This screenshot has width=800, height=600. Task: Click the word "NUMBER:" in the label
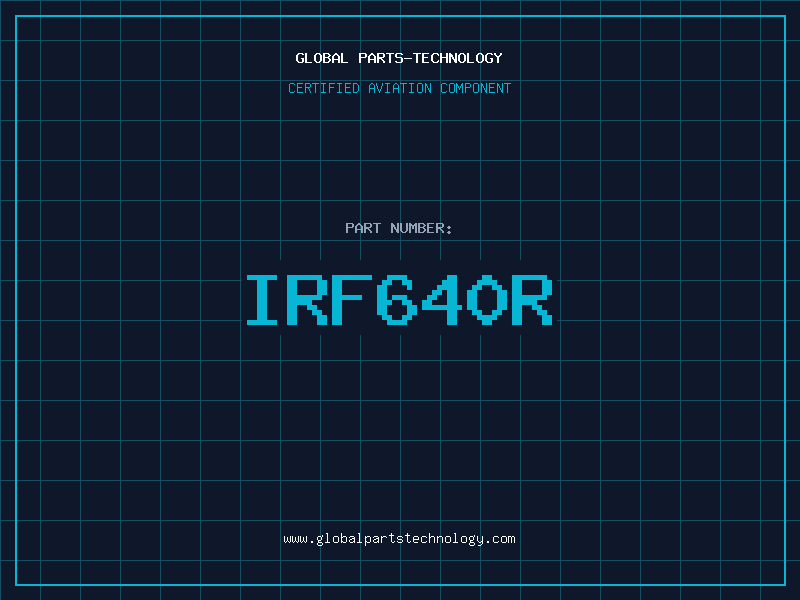[x=421, y=229]
